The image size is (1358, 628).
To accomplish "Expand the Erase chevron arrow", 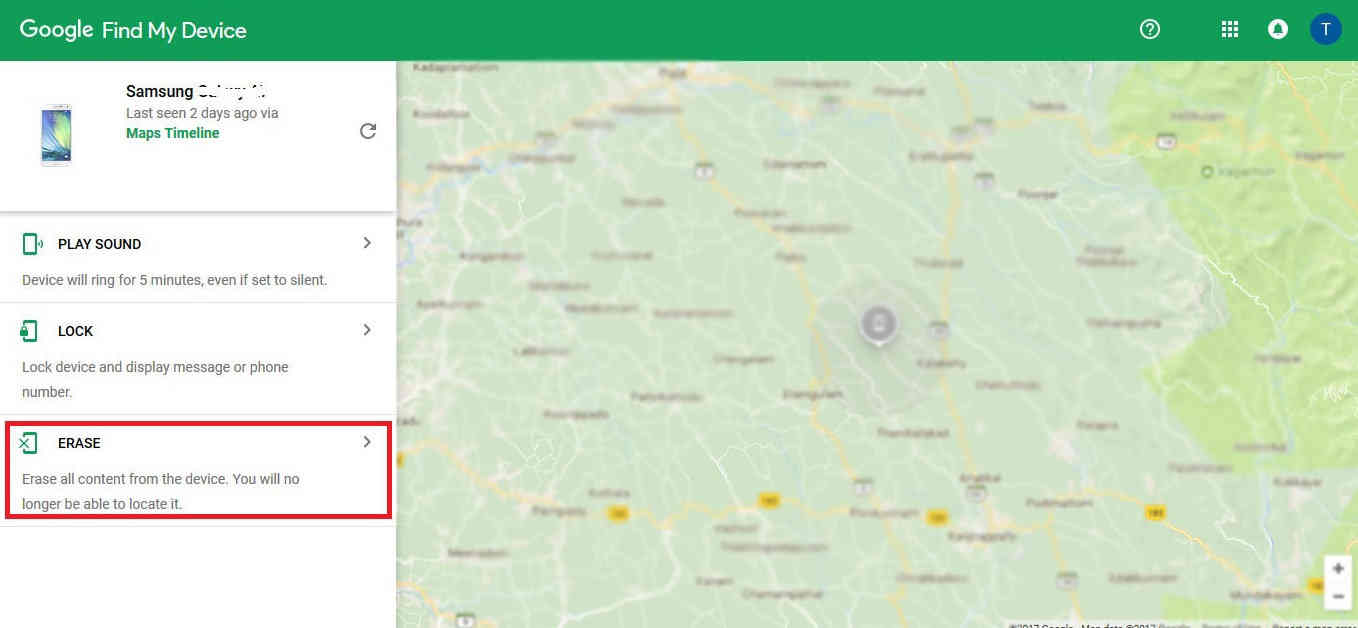I will (x=367, y=442).
